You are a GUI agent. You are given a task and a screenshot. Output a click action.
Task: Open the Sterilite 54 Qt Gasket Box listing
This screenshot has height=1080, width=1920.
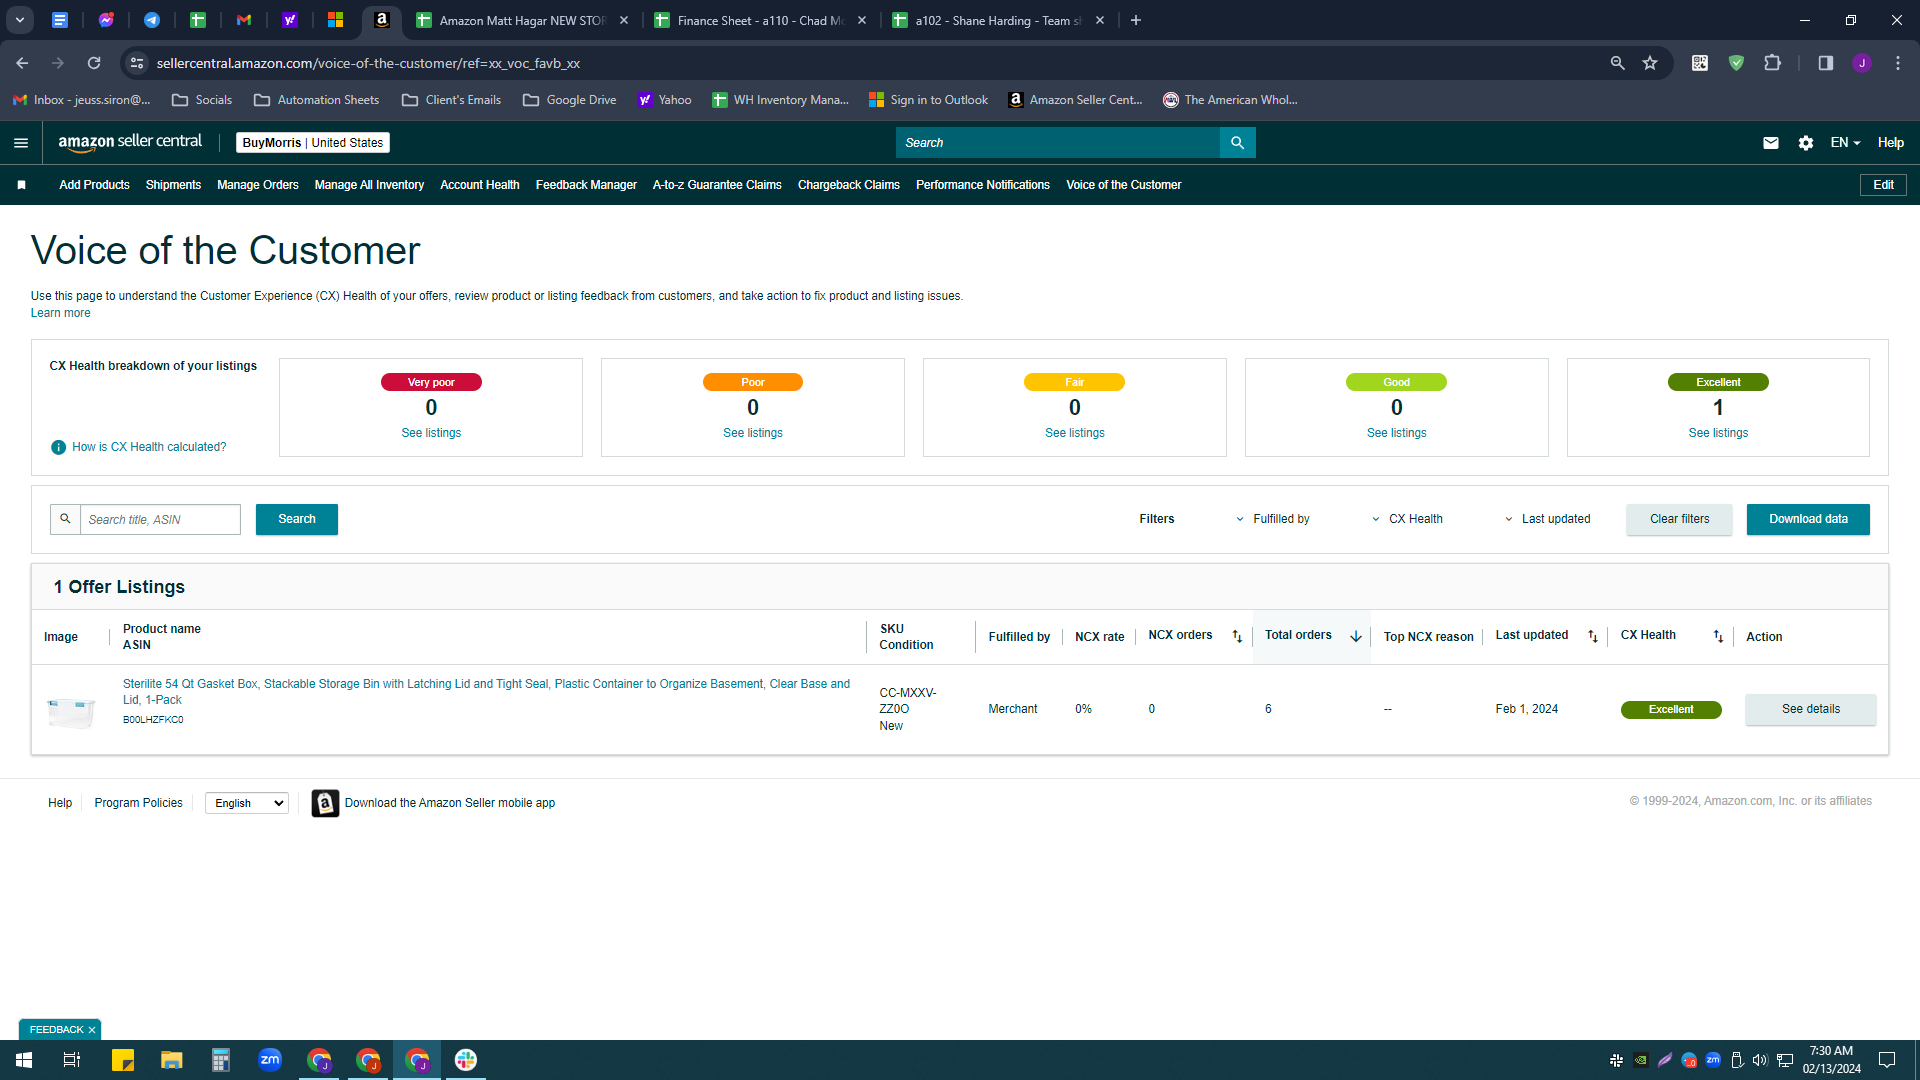[x=486, y=692]
